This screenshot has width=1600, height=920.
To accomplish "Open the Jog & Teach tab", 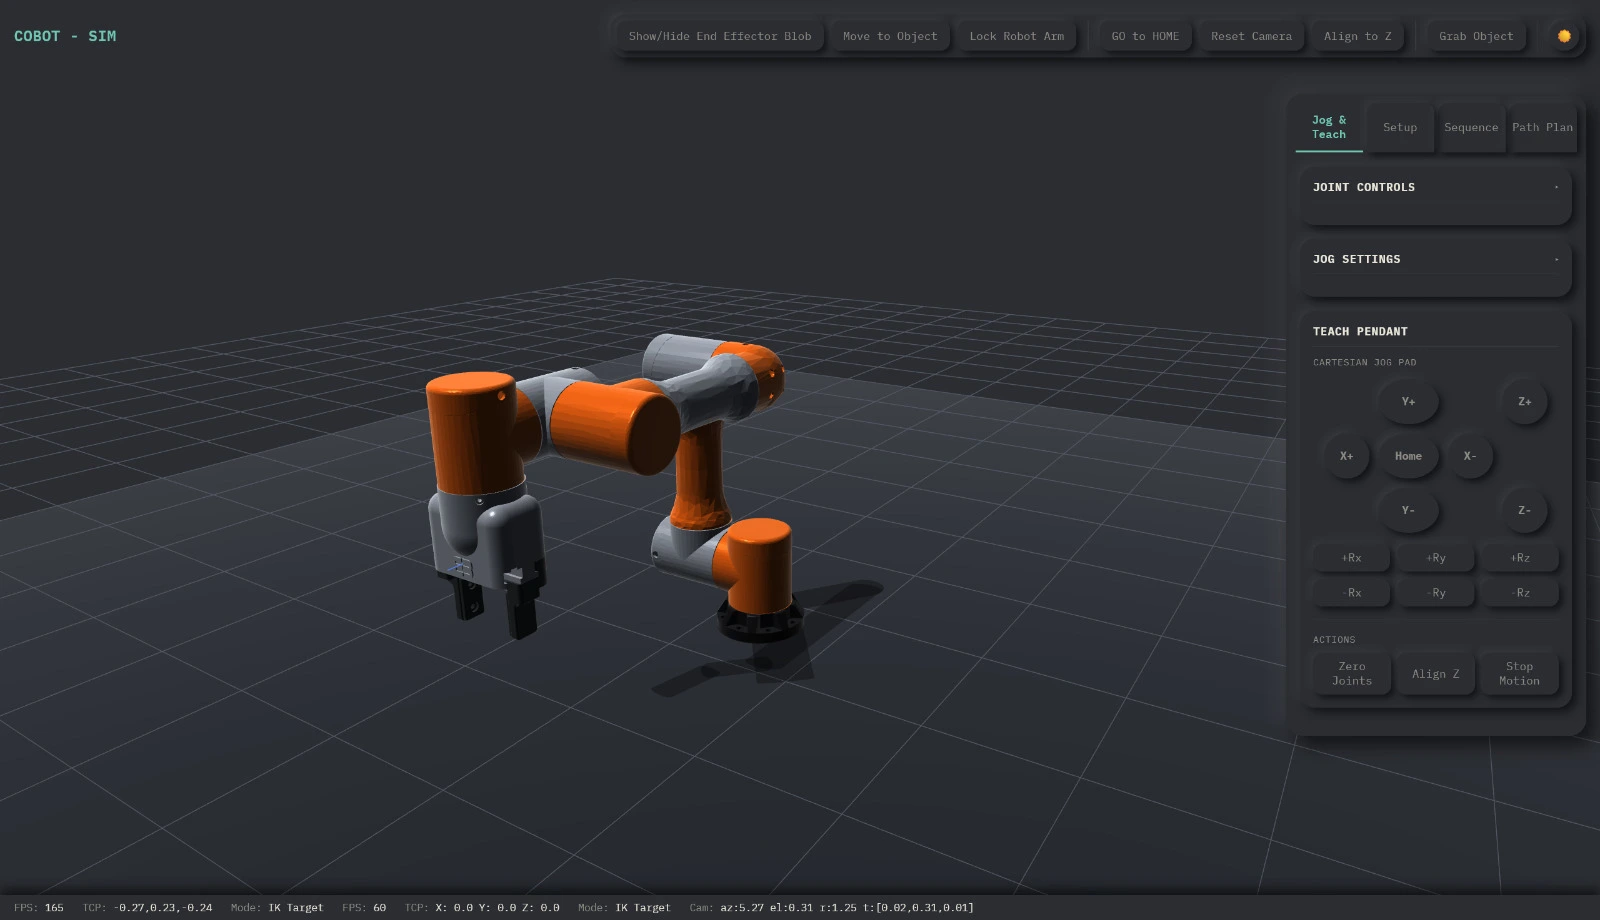I will tap(1329, 127).
